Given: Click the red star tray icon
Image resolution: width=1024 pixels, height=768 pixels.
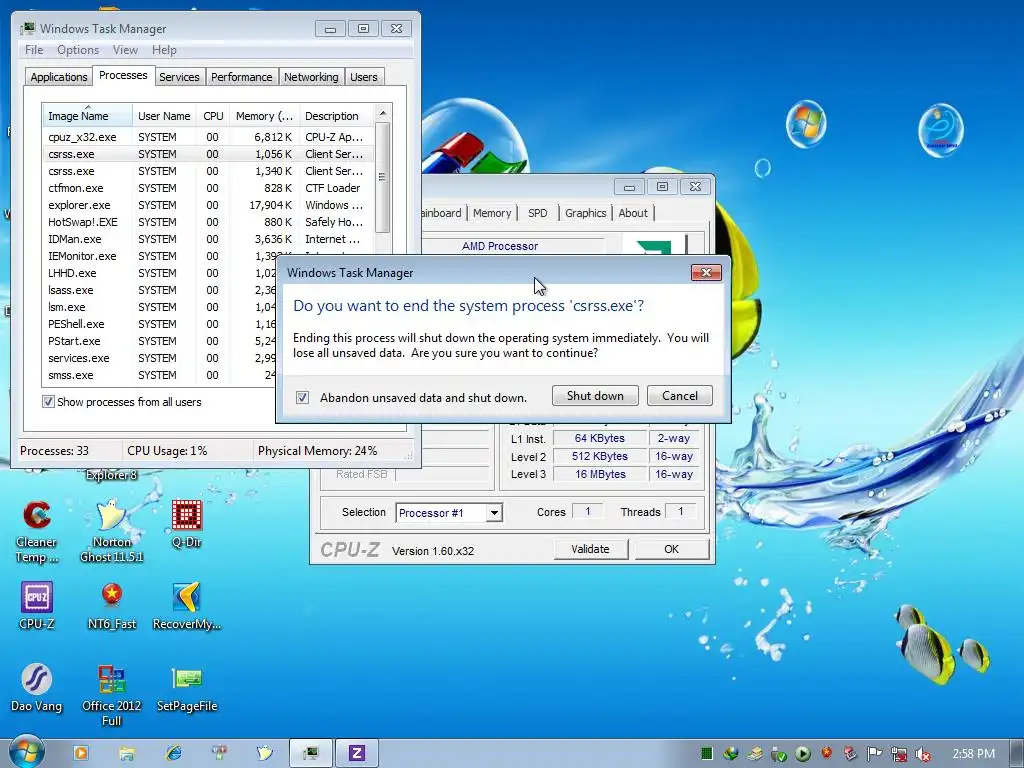Looking at the screenshot, I should 827,752.
